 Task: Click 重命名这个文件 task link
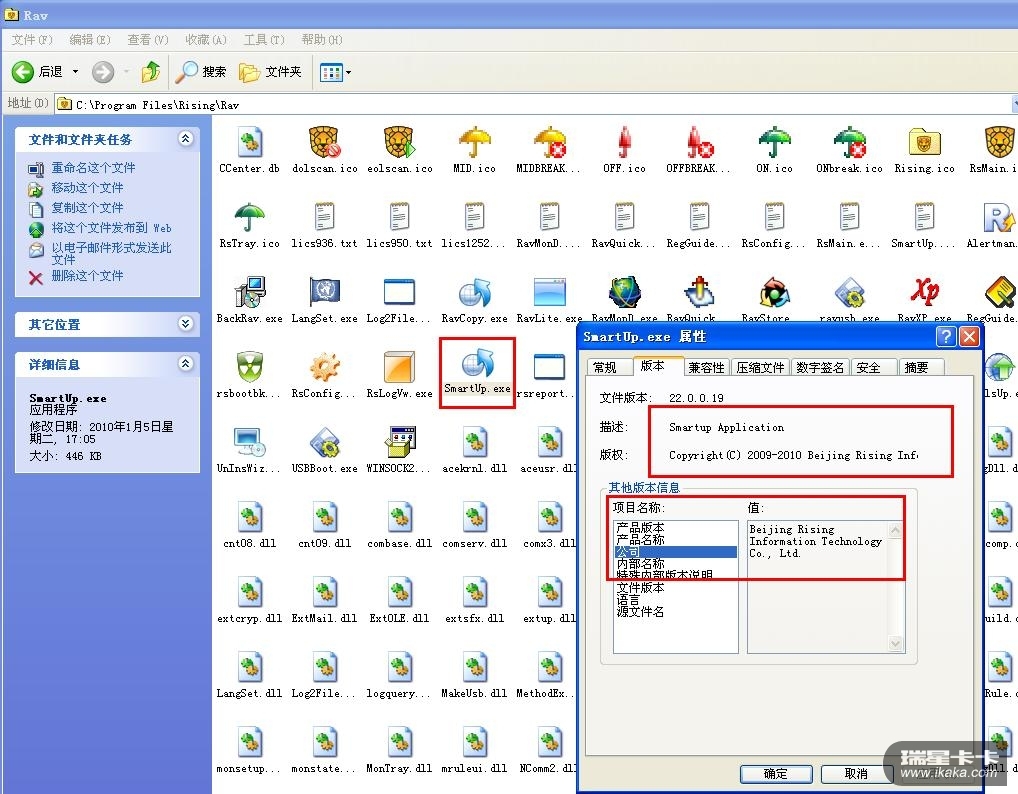[93, 167]
